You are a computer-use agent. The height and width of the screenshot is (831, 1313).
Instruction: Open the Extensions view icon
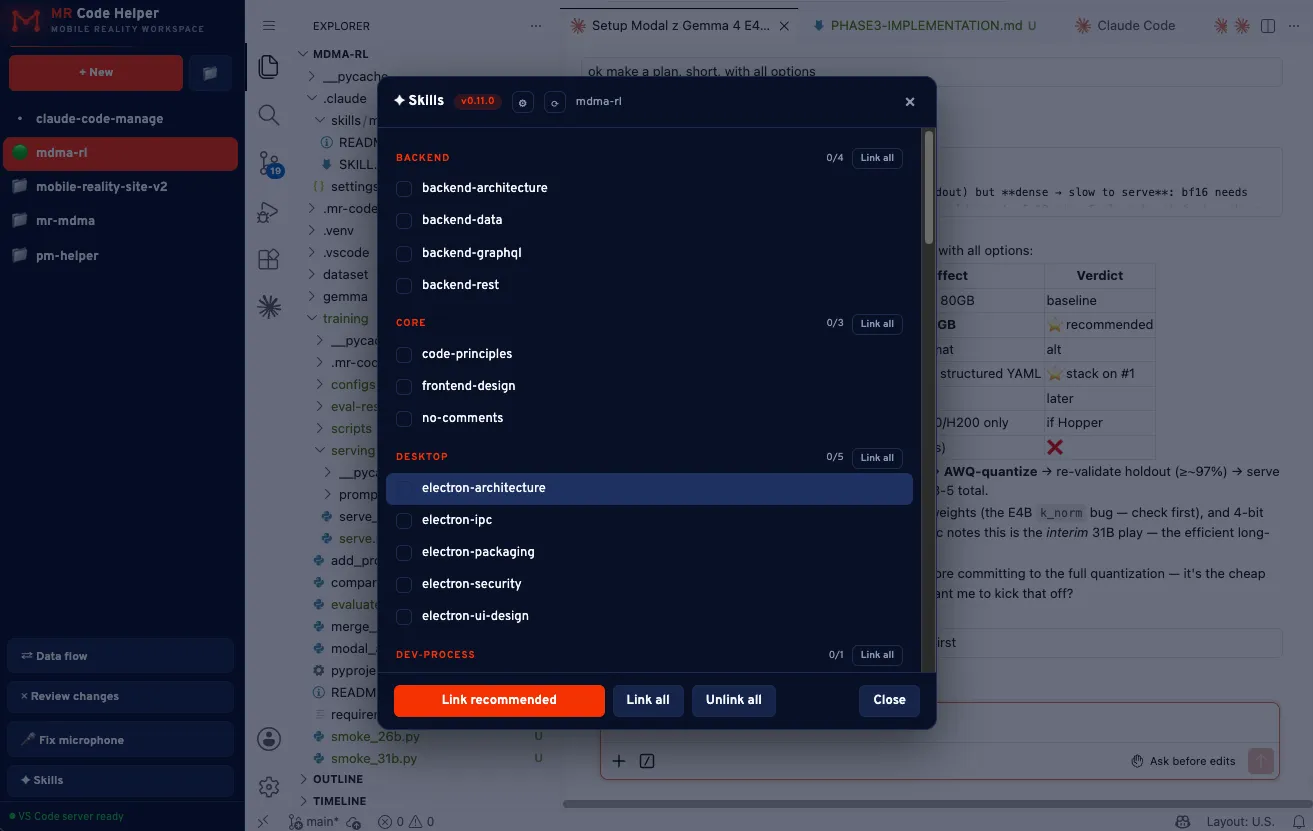[x=269, y=259]
